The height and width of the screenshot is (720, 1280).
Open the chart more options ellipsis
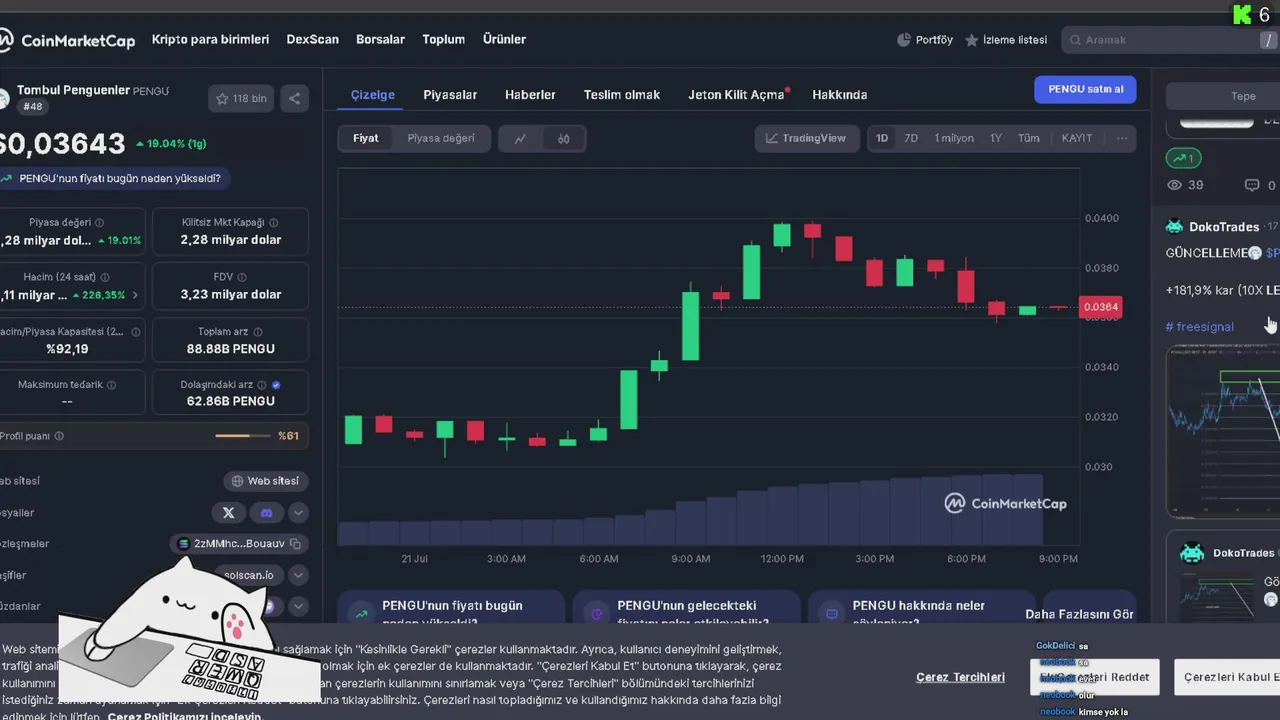coord(1122,139)
